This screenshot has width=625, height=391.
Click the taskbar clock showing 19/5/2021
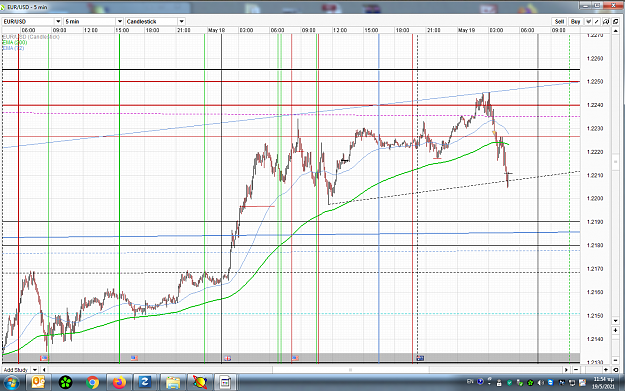tap(603, 383)
